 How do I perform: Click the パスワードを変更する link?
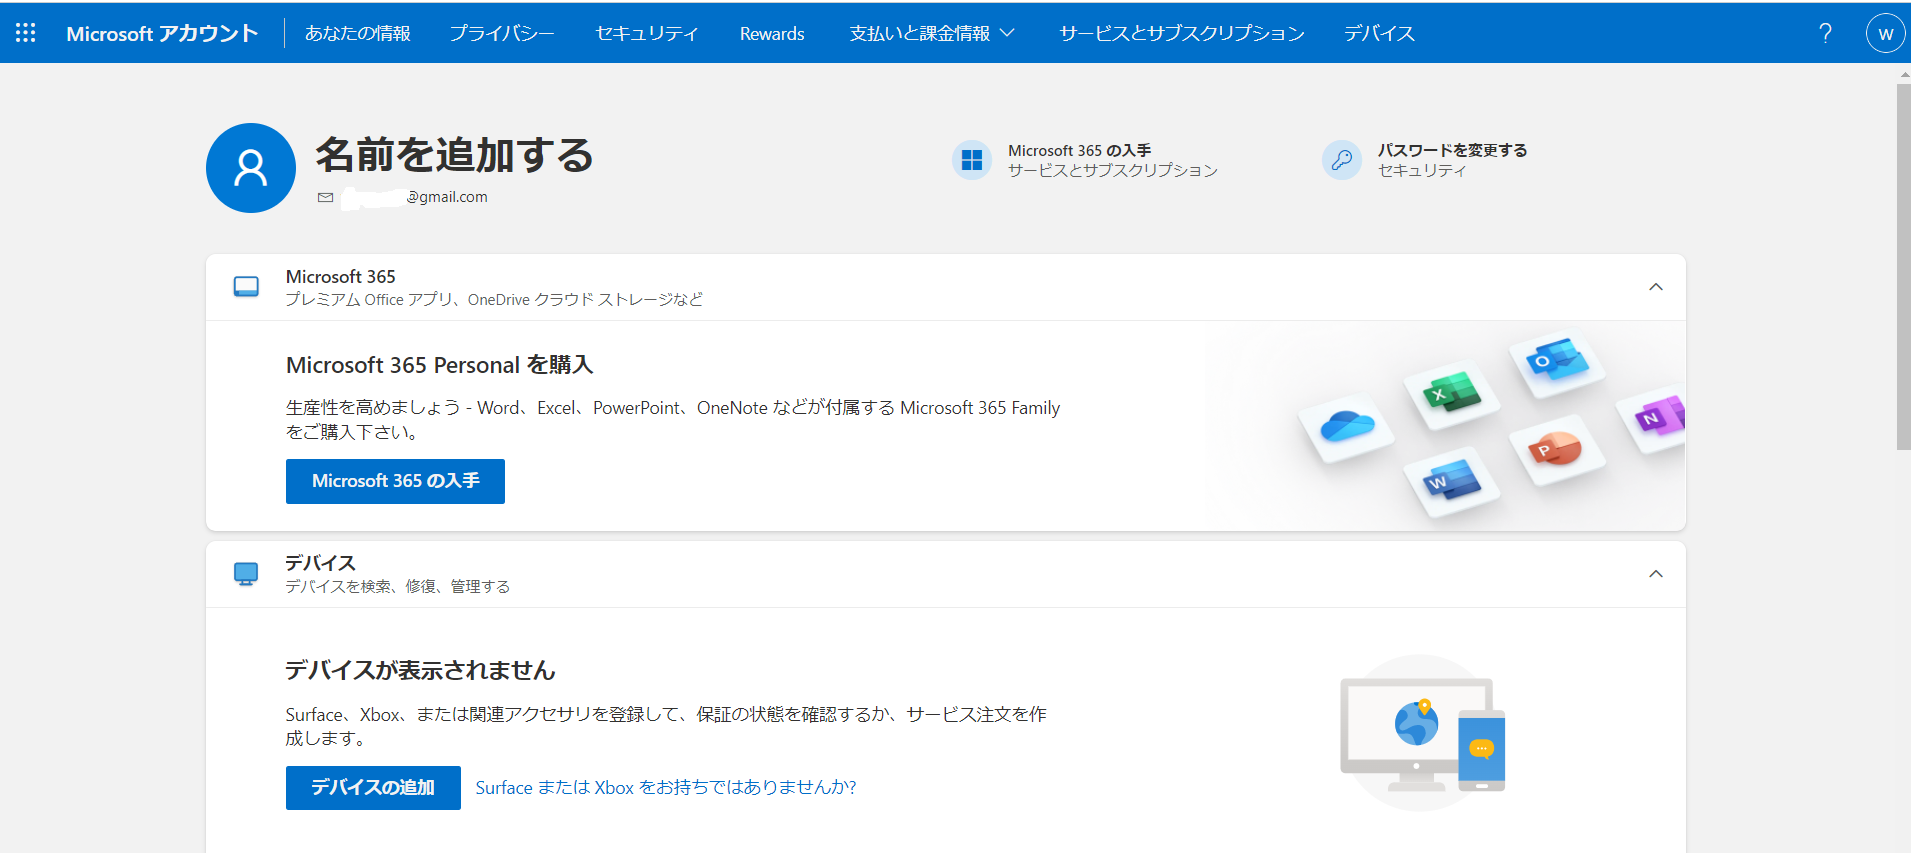click(1452, 150)
